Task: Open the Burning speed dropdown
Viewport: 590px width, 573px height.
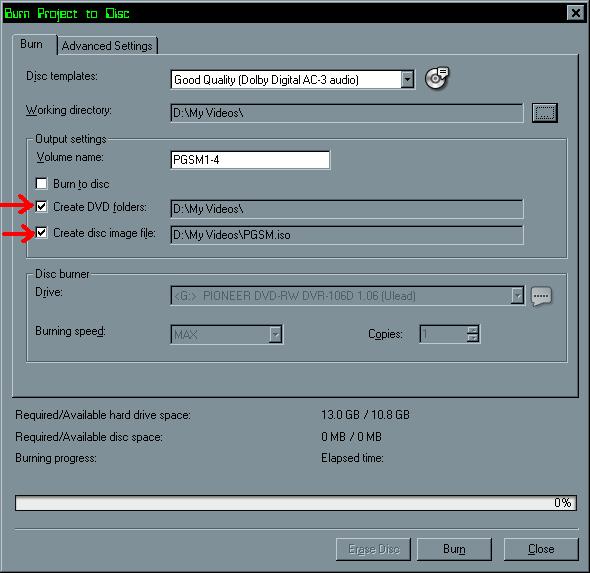Action: [275, 334]
